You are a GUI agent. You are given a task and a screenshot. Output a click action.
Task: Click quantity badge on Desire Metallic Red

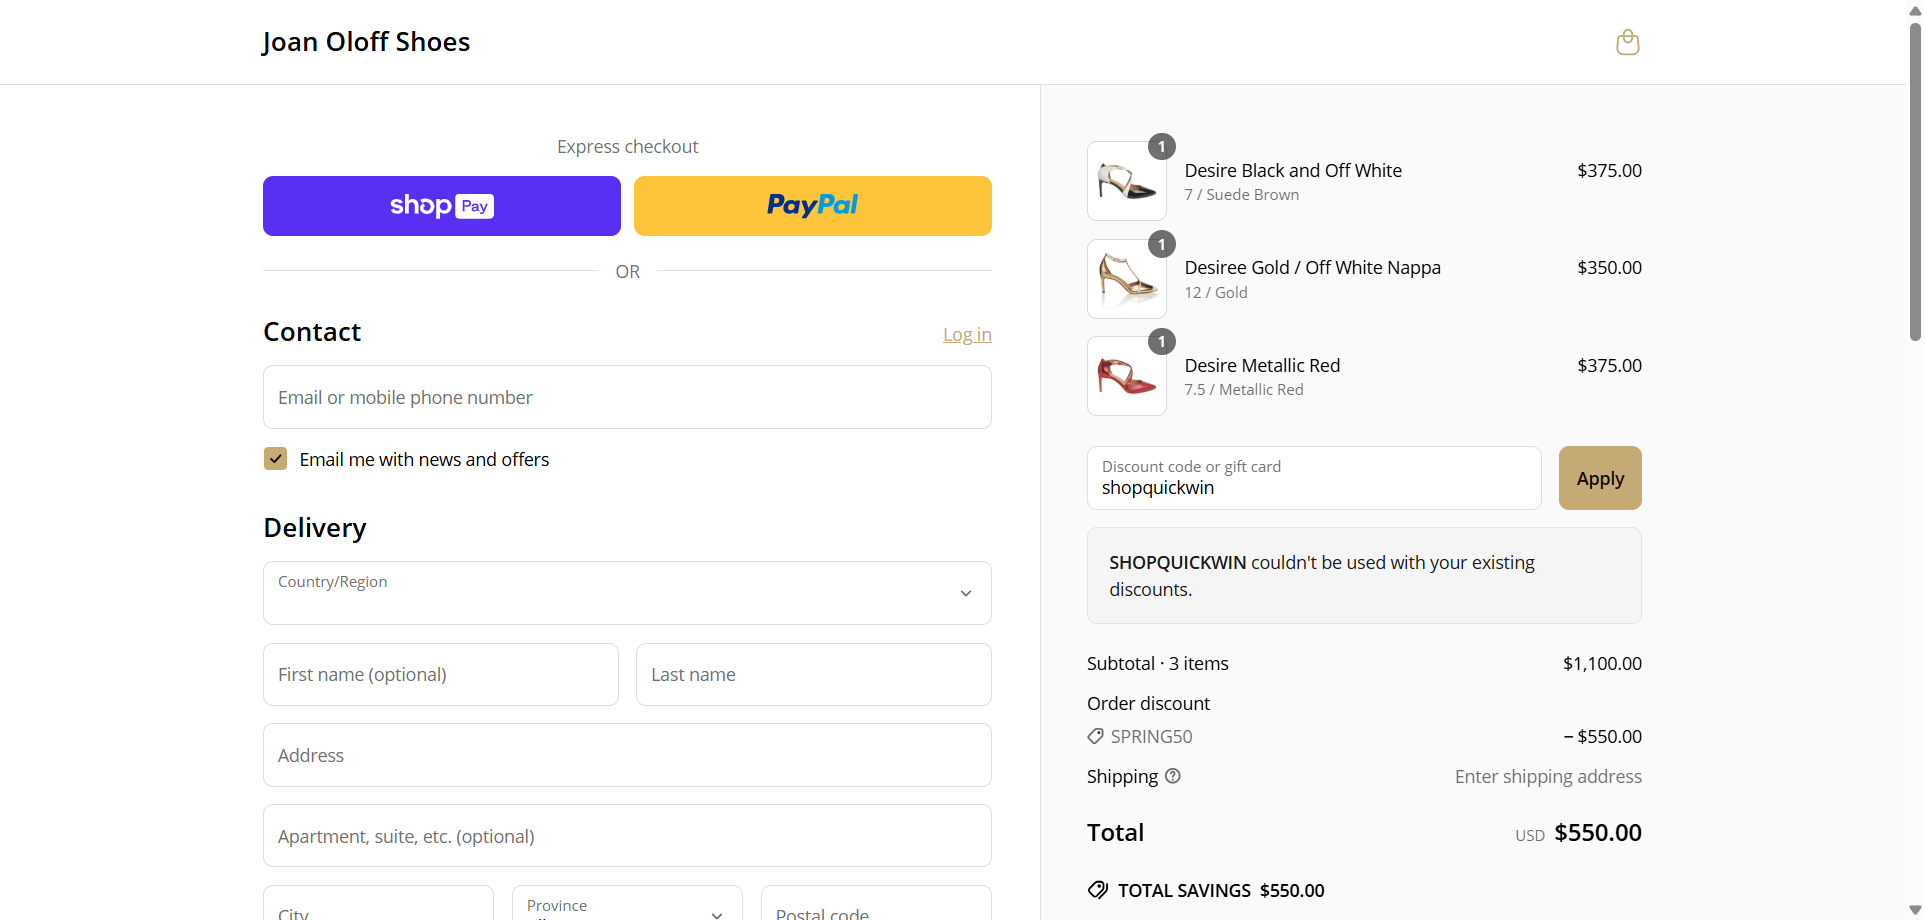coord(1161,342)
